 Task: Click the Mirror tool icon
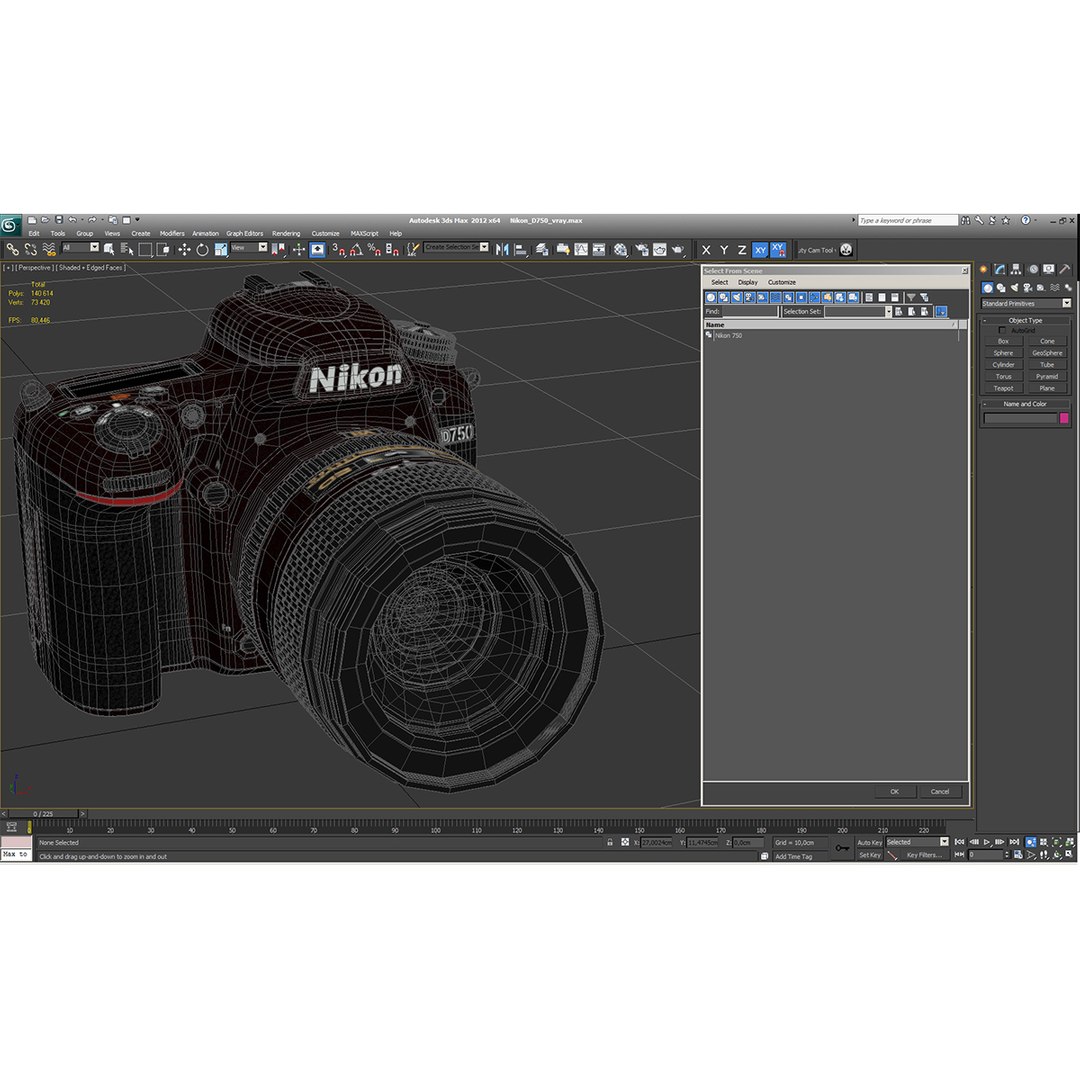(x=502, y=249)
